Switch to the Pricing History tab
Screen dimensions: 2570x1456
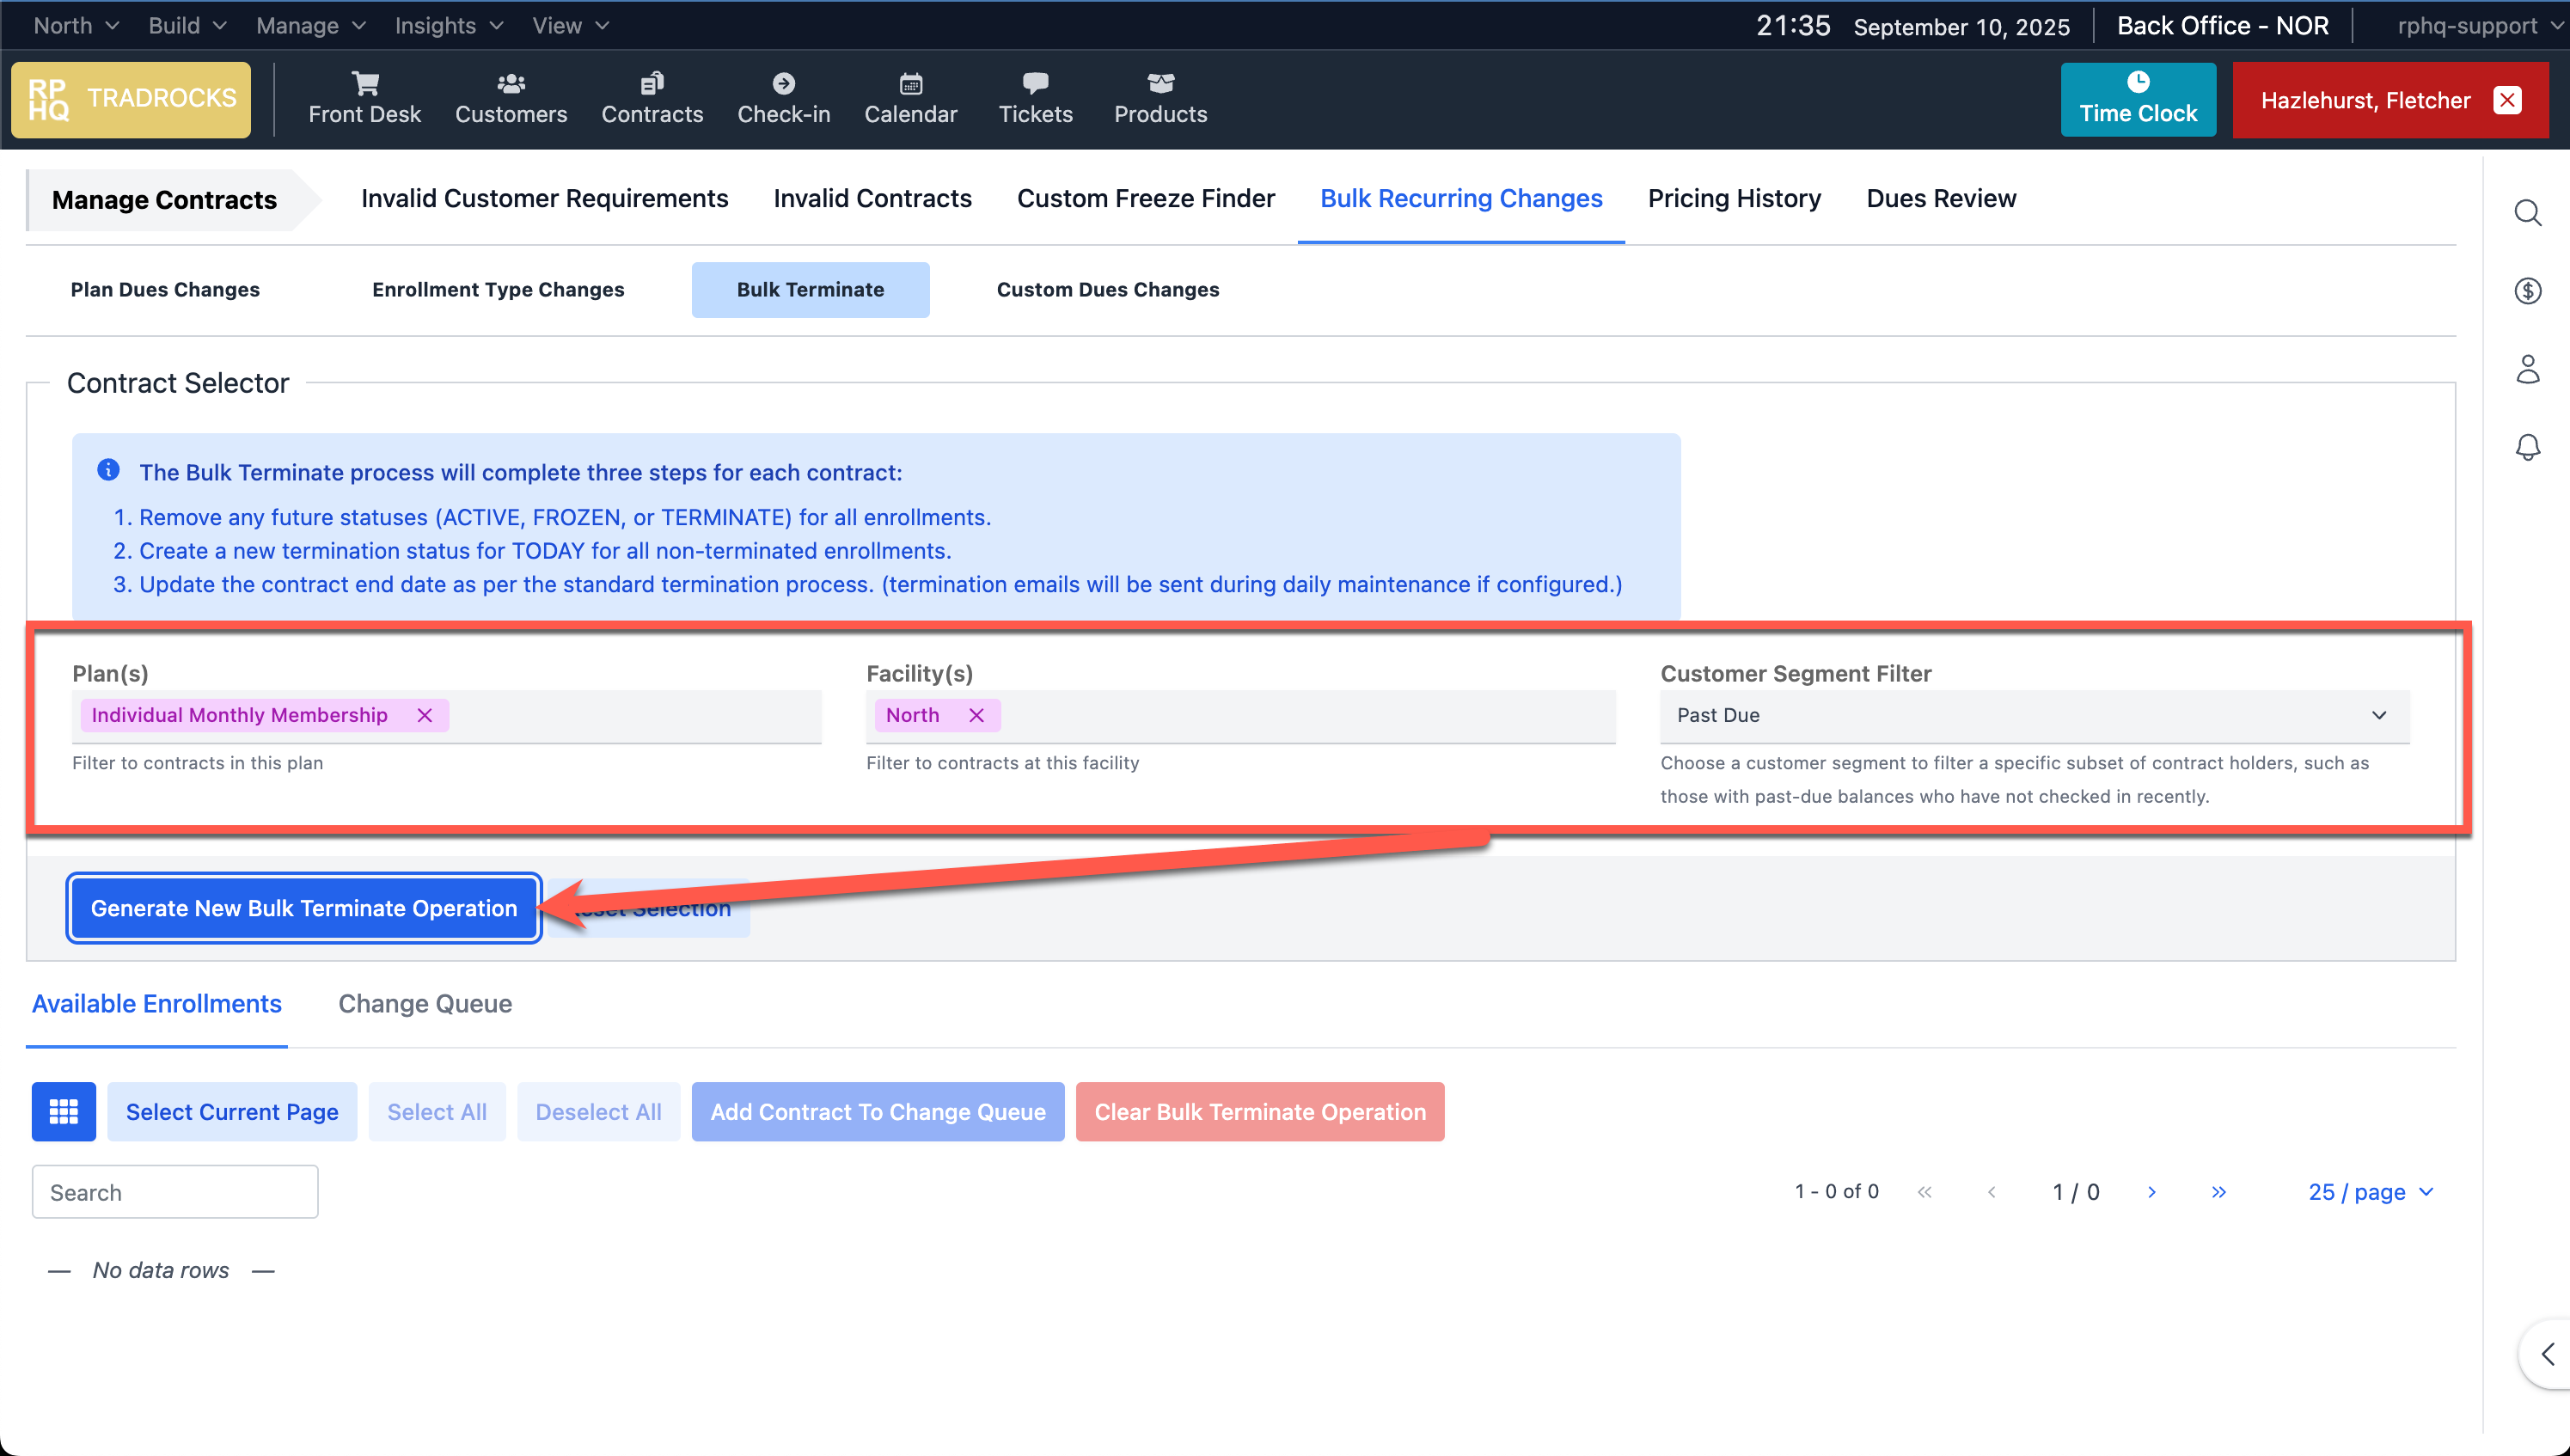click(1734, 198)
